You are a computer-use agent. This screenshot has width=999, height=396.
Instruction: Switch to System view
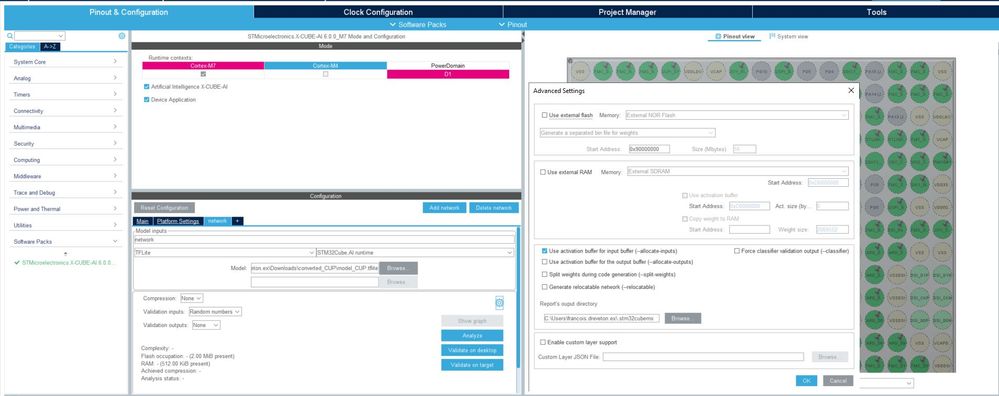tap(789, 36)
